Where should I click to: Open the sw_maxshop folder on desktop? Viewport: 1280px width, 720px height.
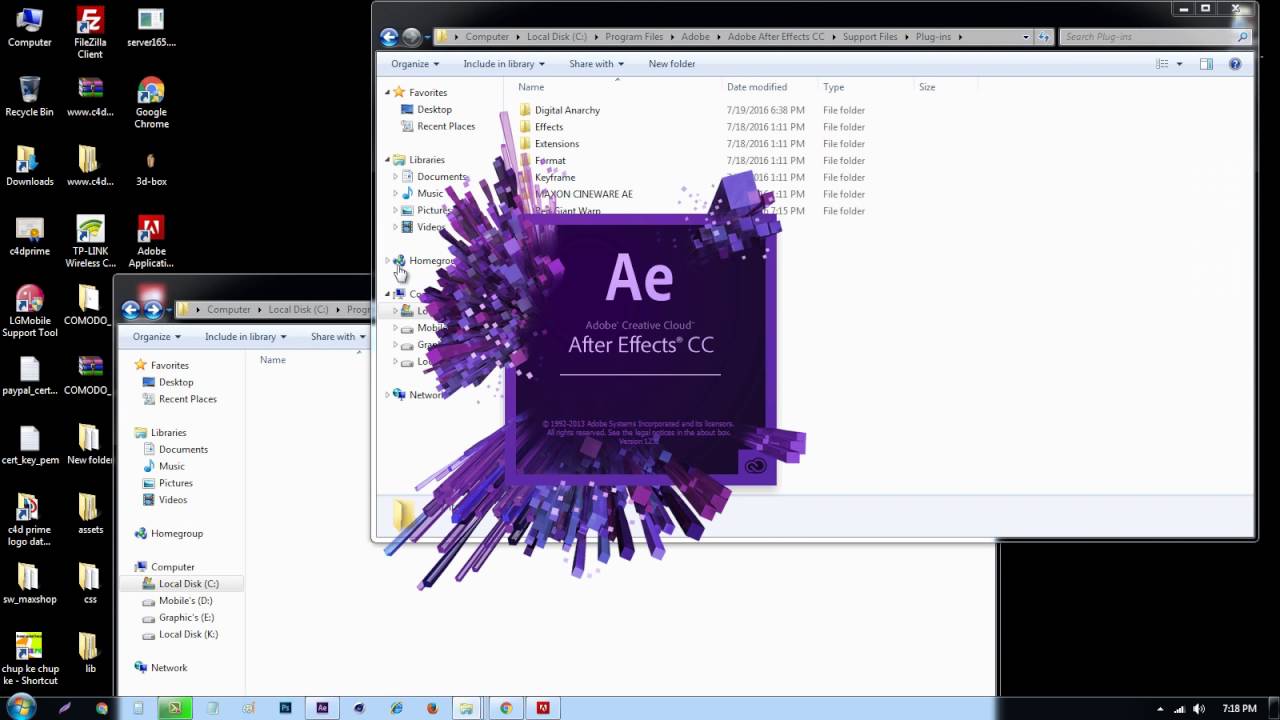30,584
